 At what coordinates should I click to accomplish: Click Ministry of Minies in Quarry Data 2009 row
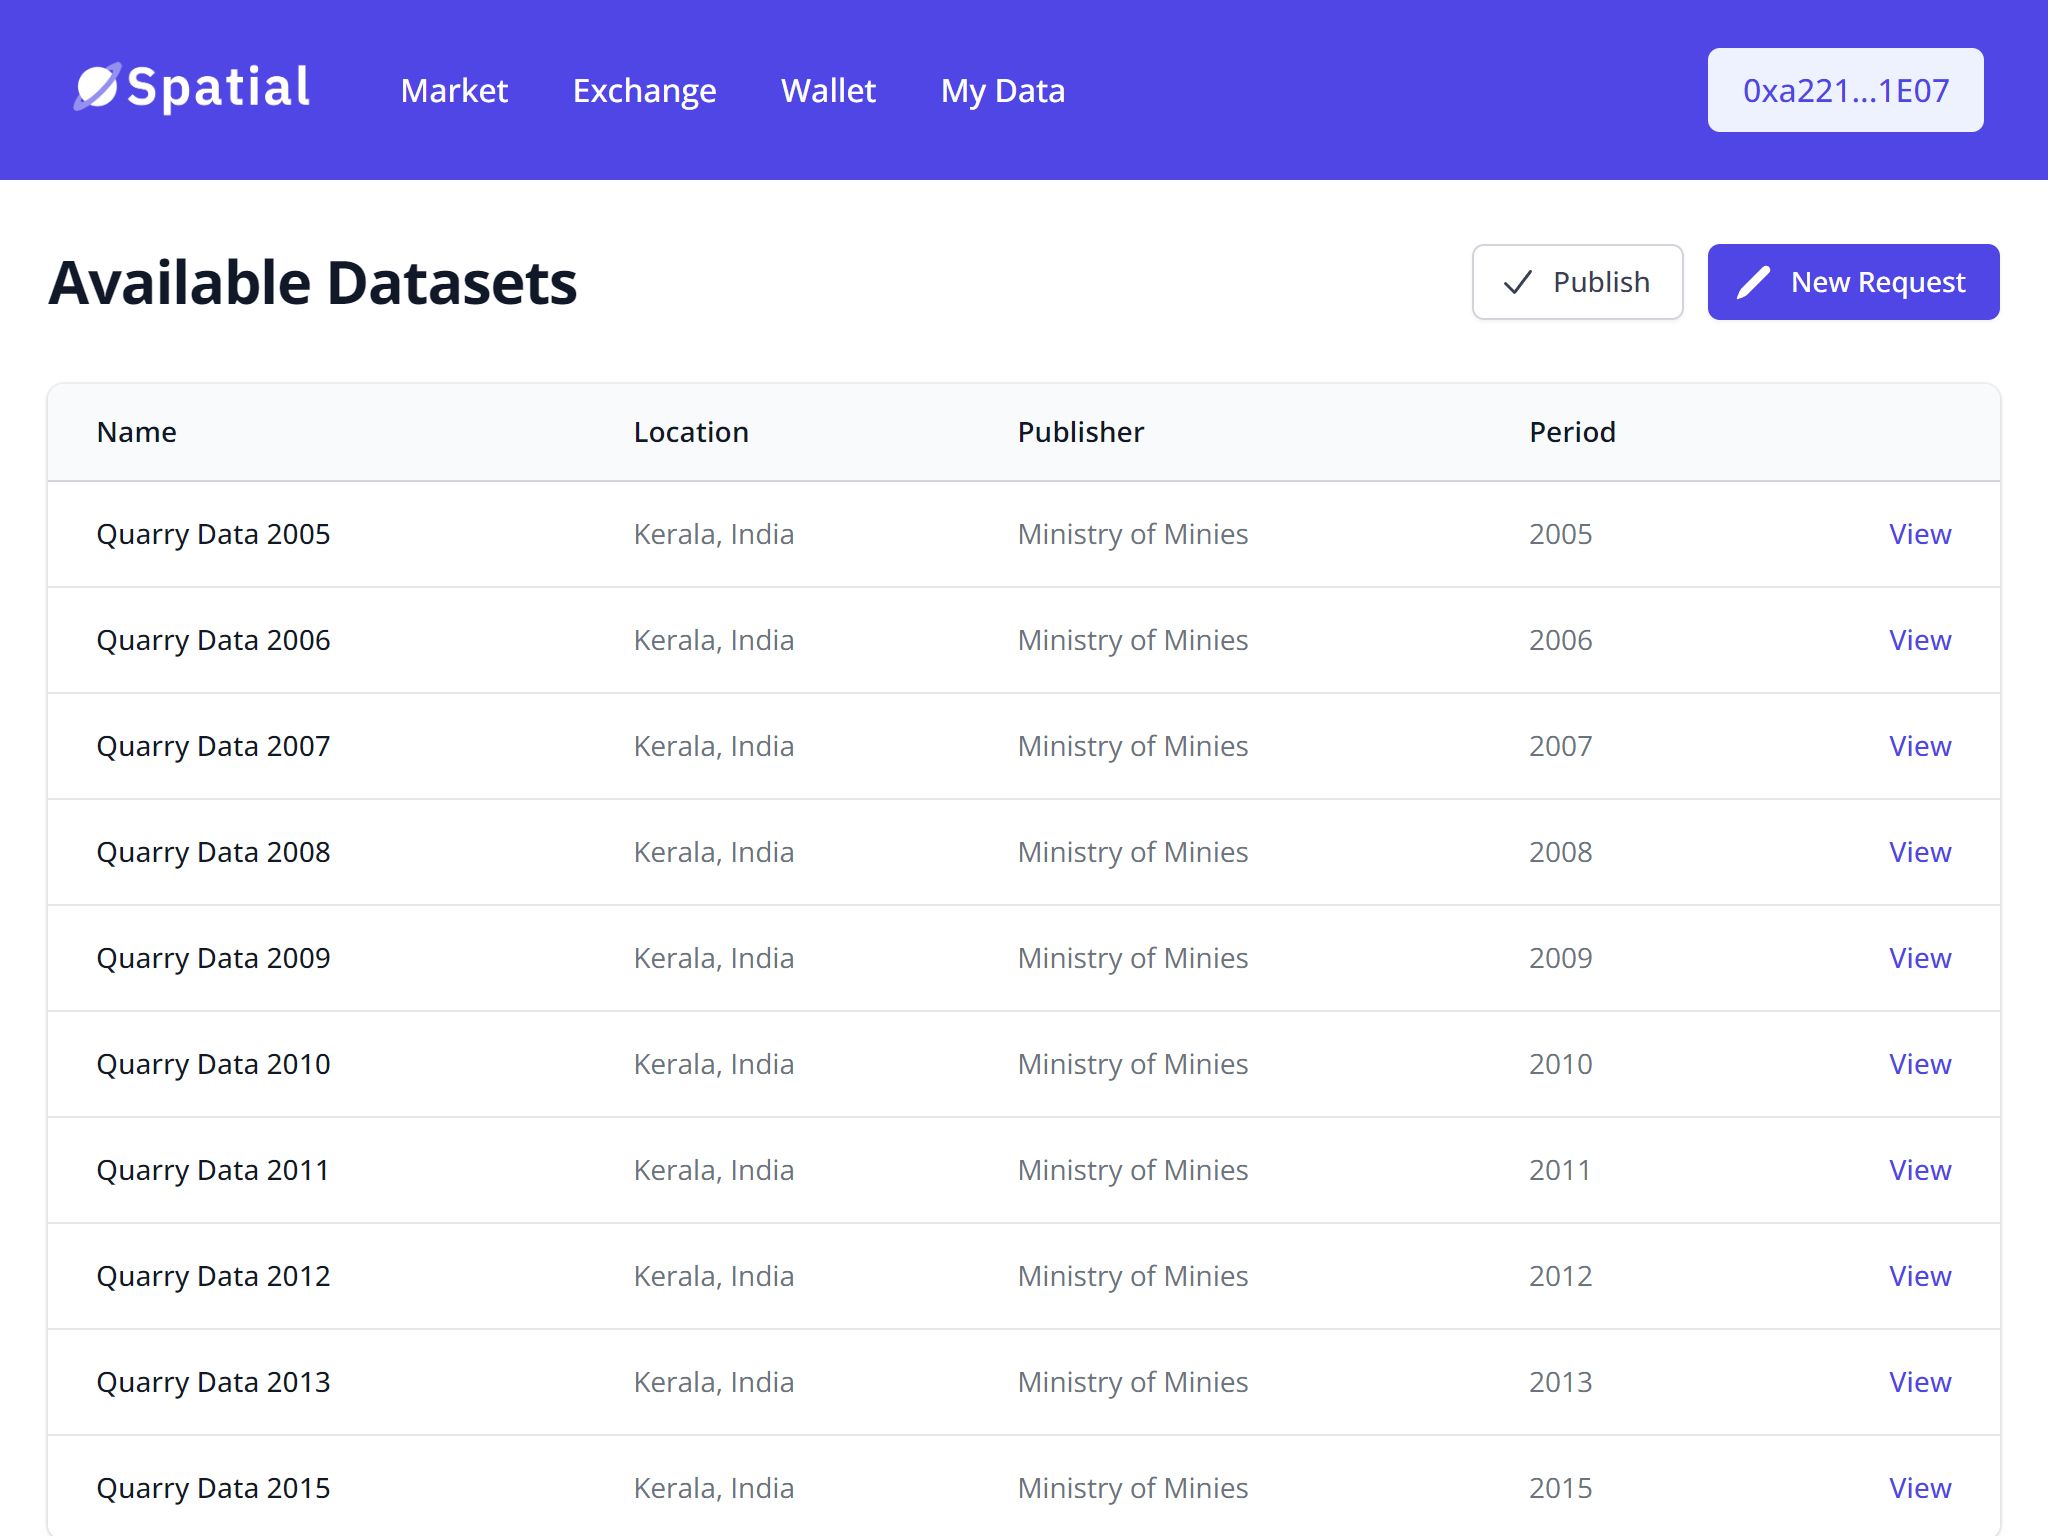click(x=1133, y=958)
